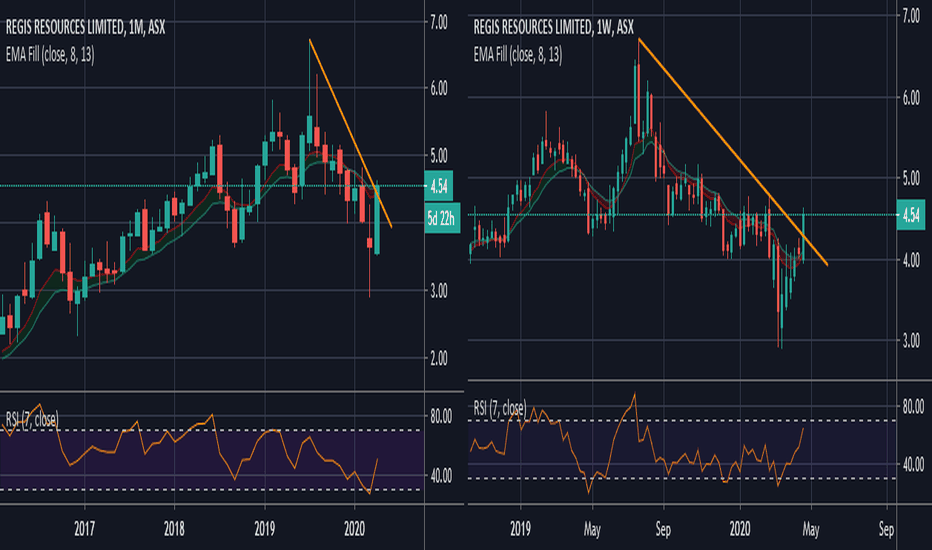
Task: Click the 7.00 price level on the weekly axis
Action: (911, 15)
